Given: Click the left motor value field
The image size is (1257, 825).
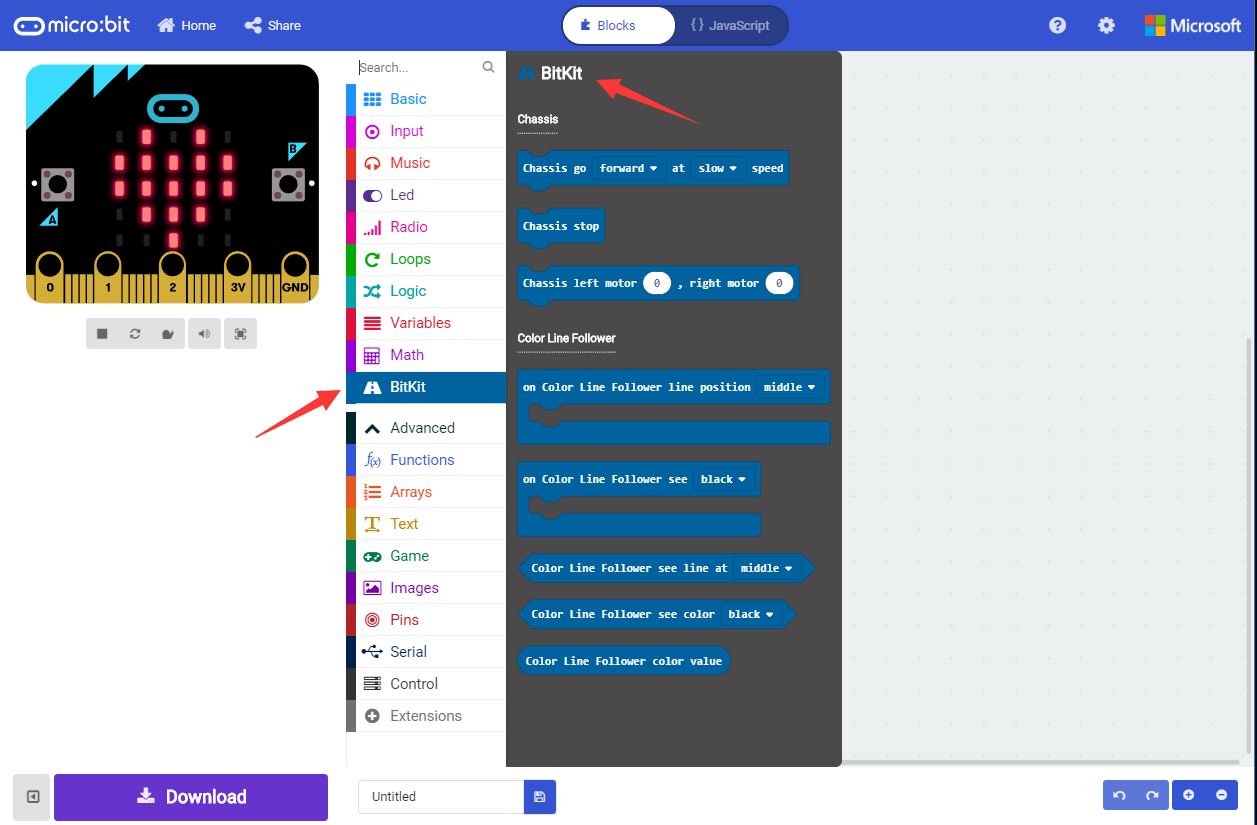Looking at the screenshot, I should click(657, 283).
